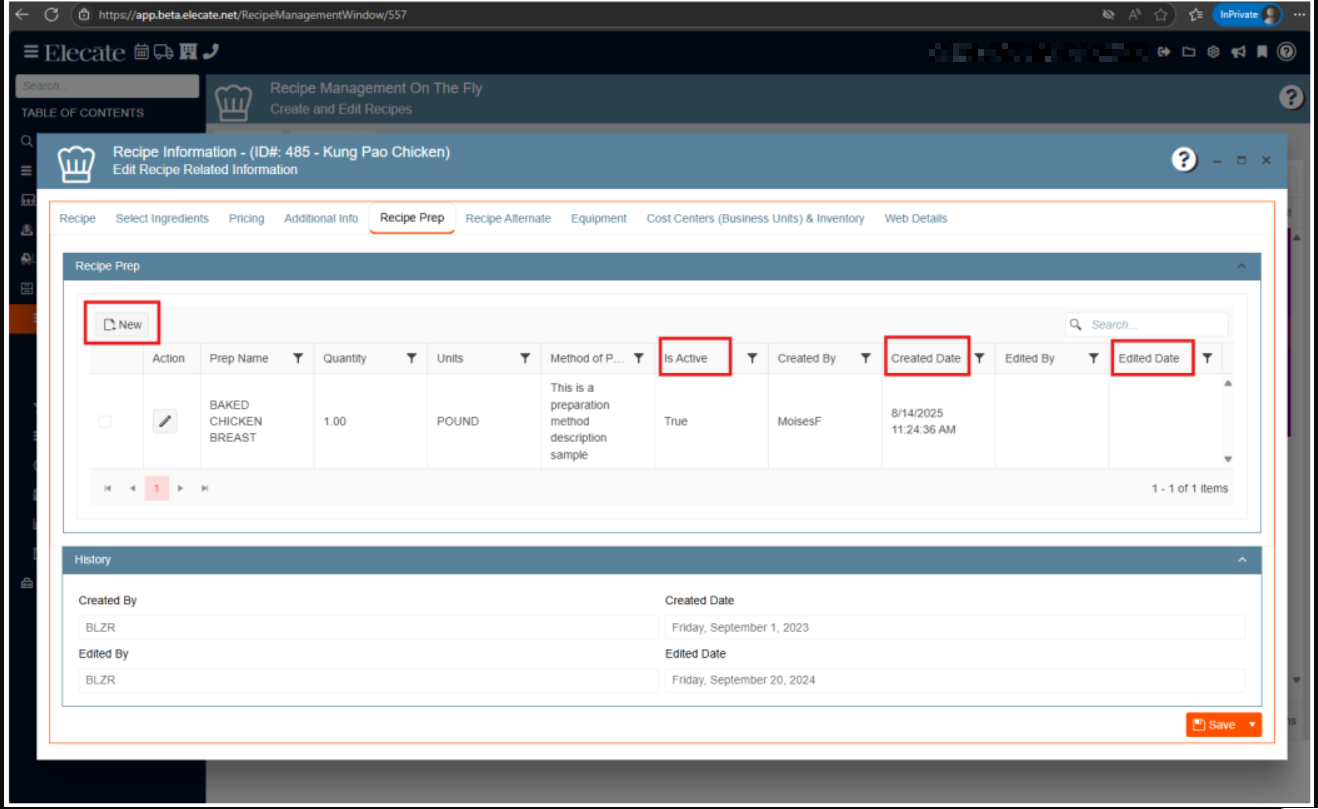1318x809 pixels.
Task: Click the help icon in Recipe Information header
Action: (x=1184, y=160)
